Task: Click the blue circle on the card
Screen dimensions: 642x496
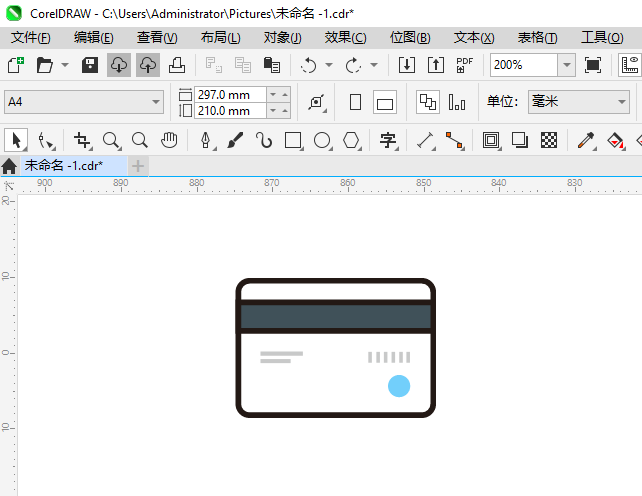Action: click(x=399, y=386)
